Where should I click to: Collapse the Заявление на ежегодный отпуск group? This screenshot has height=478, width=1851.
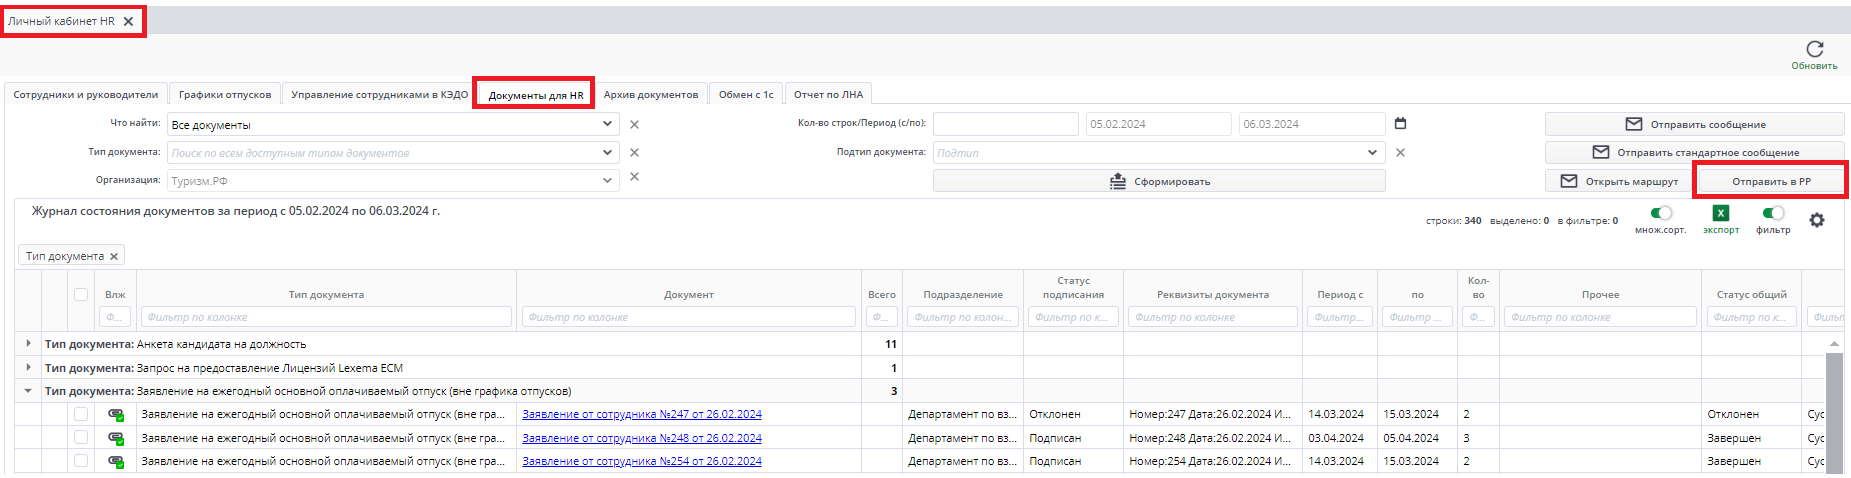point(28,391)
